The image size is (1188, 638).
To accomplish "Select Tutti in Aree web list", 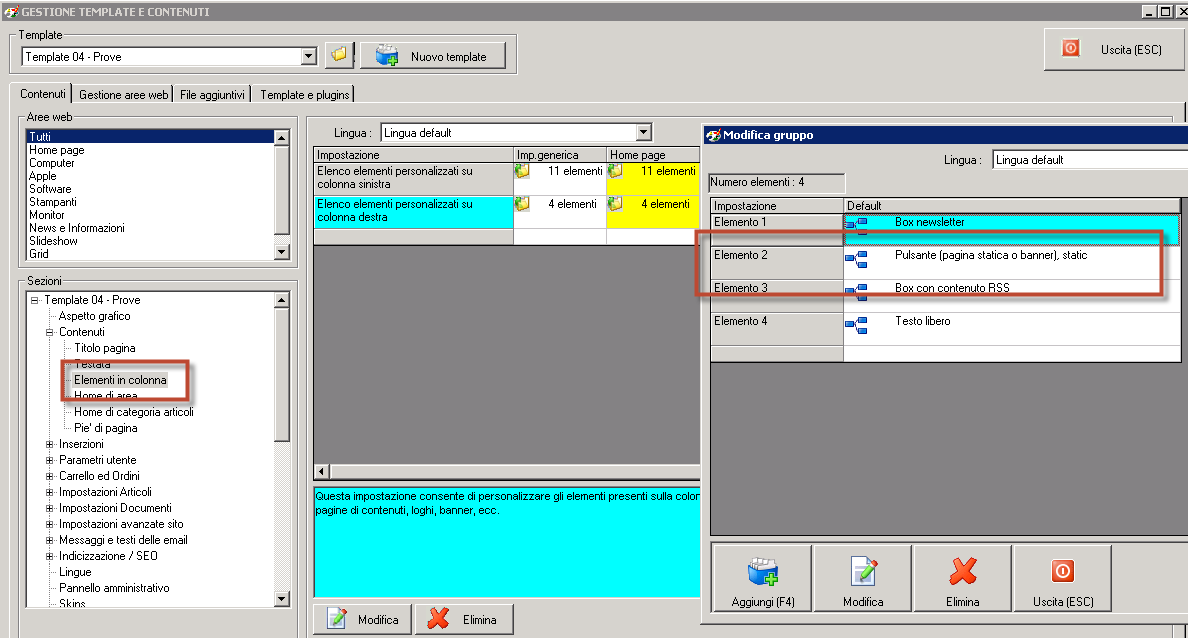I will [150, 136].
